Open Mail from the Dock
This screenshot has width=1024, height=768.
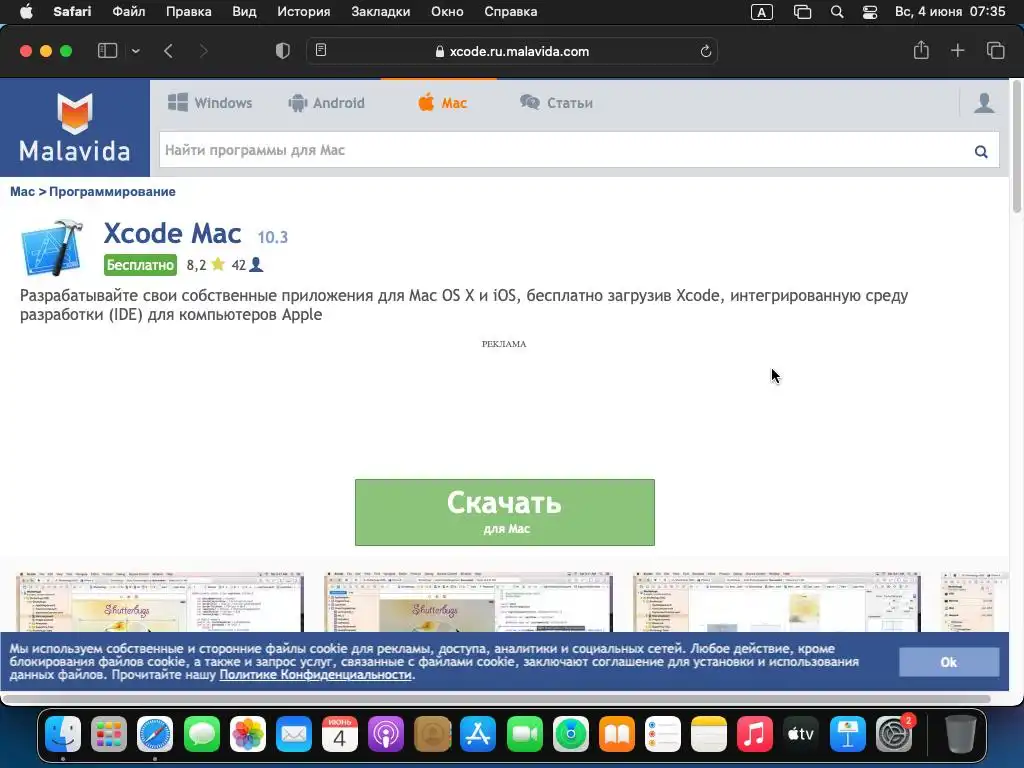click(x=293, y=734)
